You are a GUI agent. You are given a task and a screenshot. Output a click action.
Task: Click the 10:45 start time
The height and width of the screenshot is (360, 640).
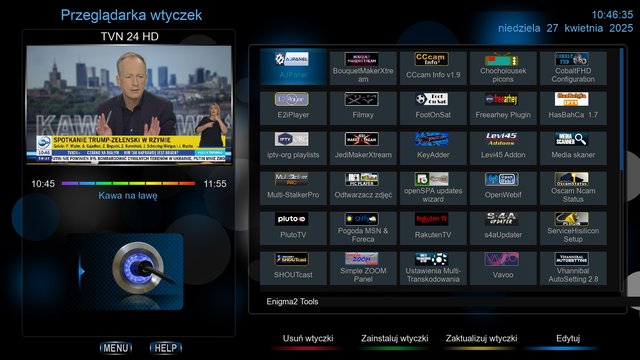tap(43, 184)
